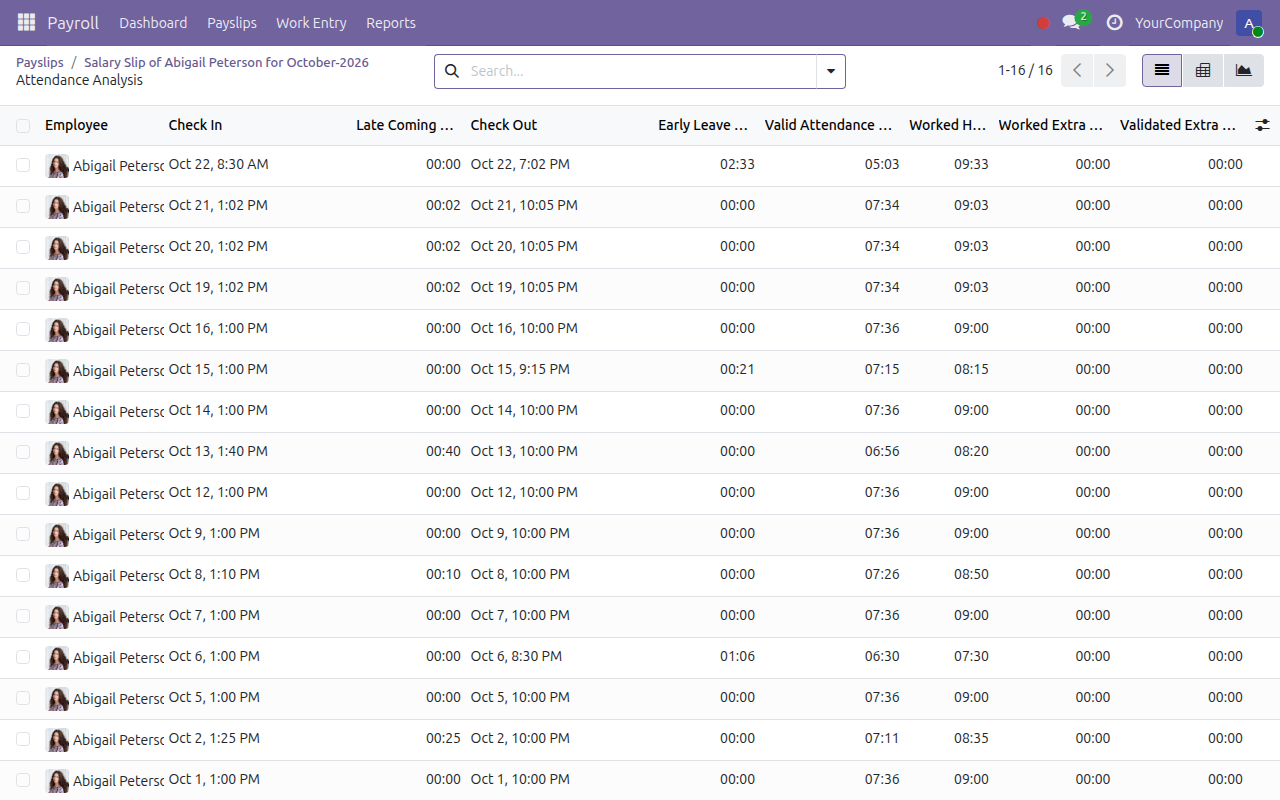
Task: Go back to the Payslips breadcrumb
Action: tap(40, 62)
